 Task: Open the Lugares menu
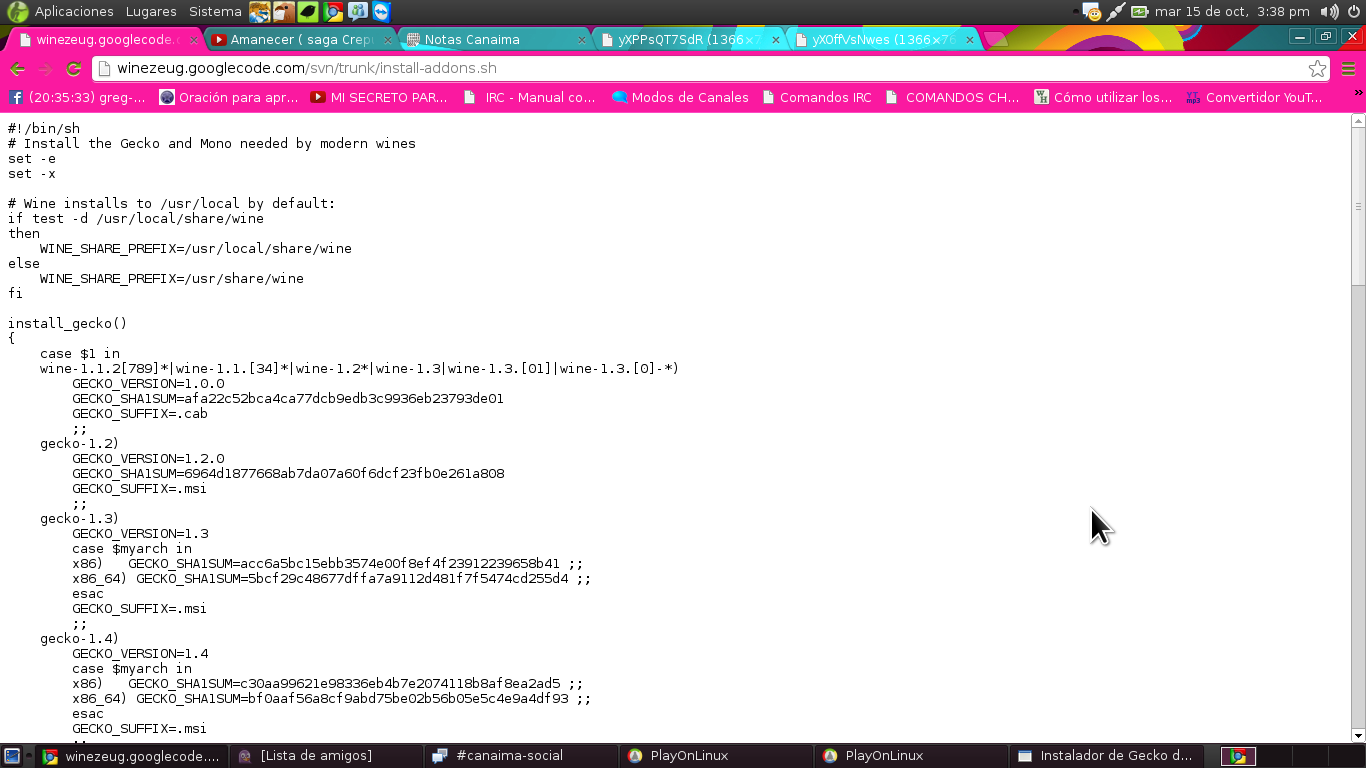pyautogui.click(x=151, y=12)
